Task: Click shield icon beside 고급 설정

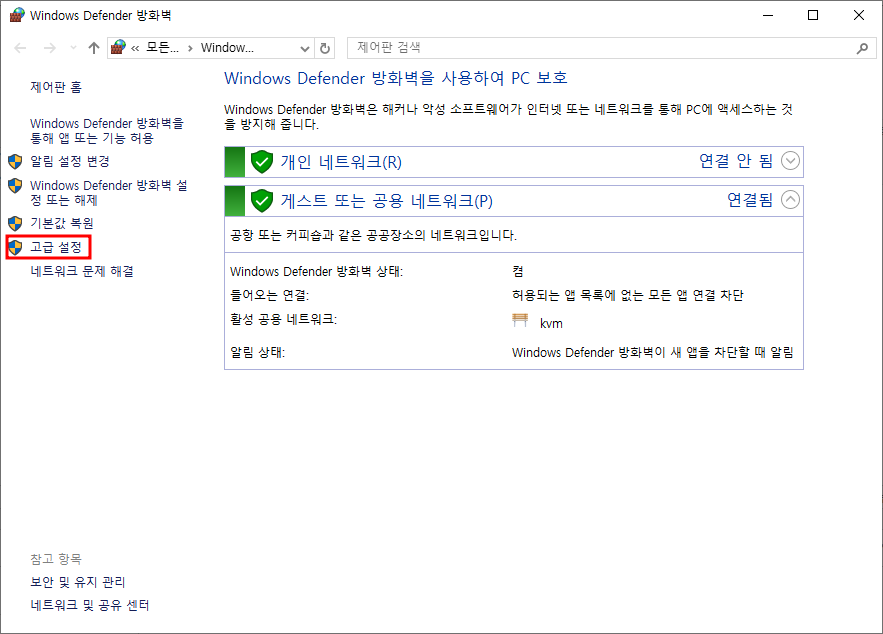Action: click(15, 247)
